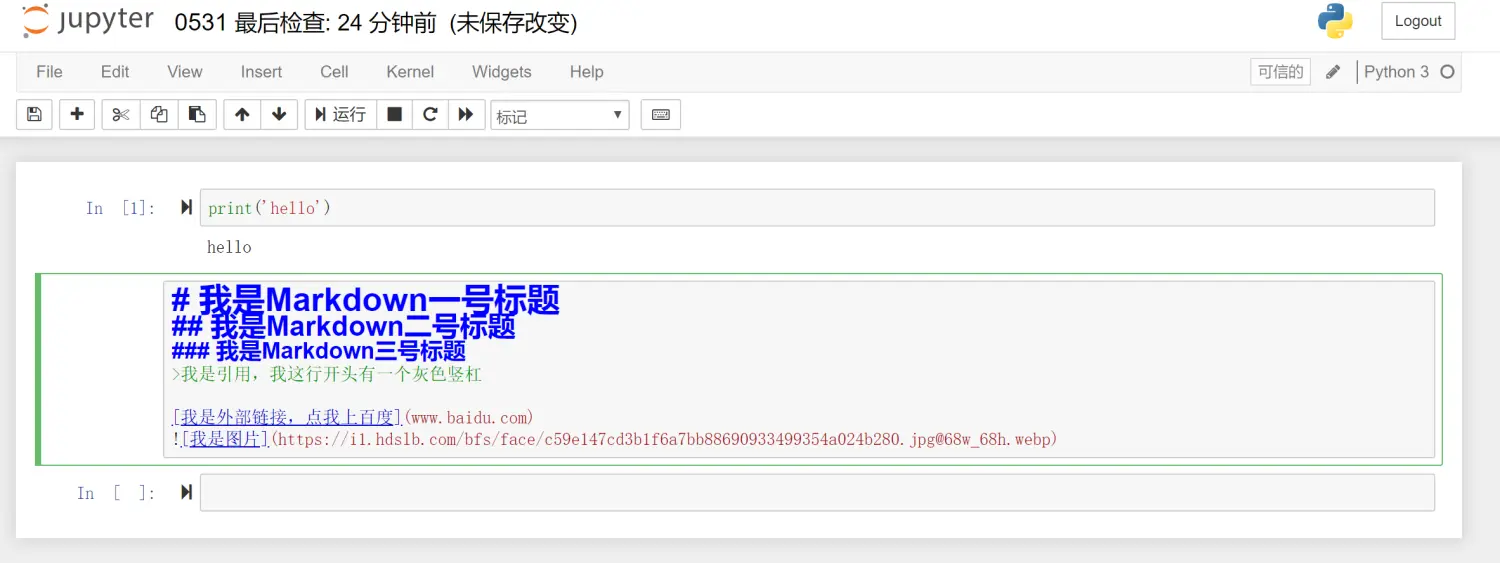Image resolution: width=1500 pixels, height=563 pixels.
Task: Click the kernel idle circle indicator
Action: pyautogui.click(x=1447, y=72)
